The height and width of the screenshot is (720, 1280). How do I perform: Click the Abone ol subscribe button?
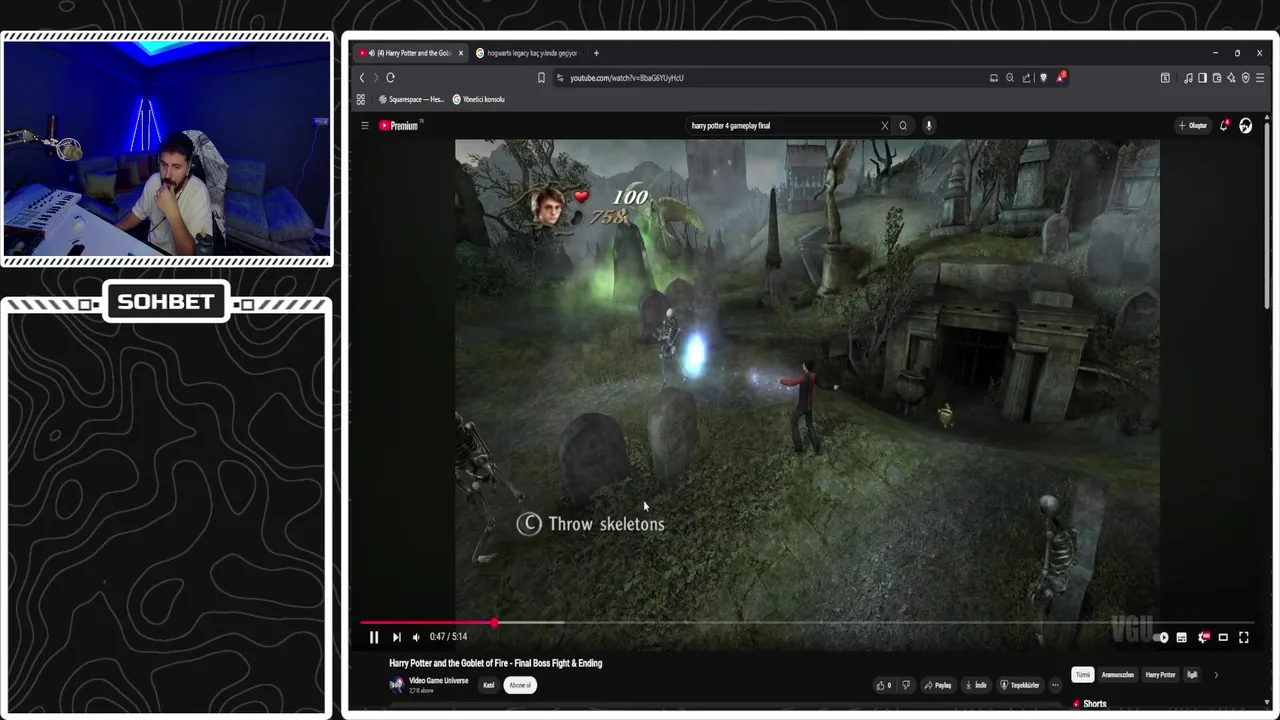(x=520, y=685)
